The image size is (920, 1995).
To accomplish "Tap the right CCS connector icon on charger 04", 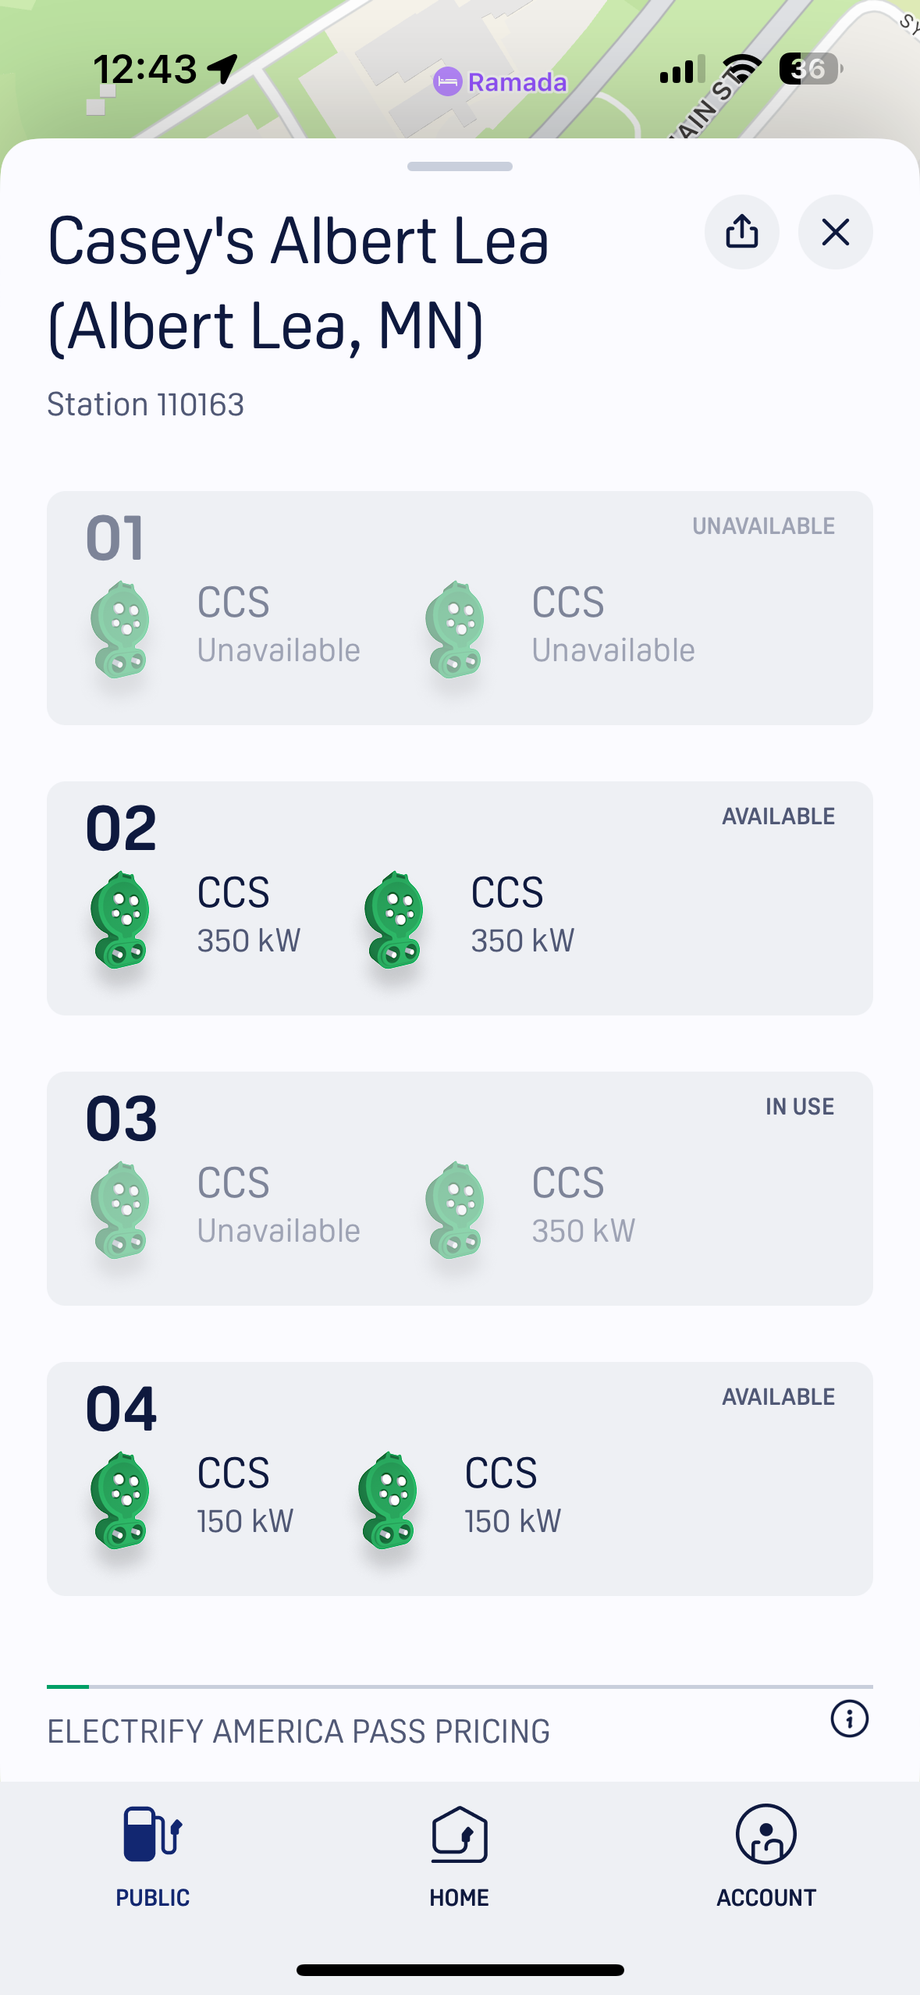I will click(x=388, y=1499).
